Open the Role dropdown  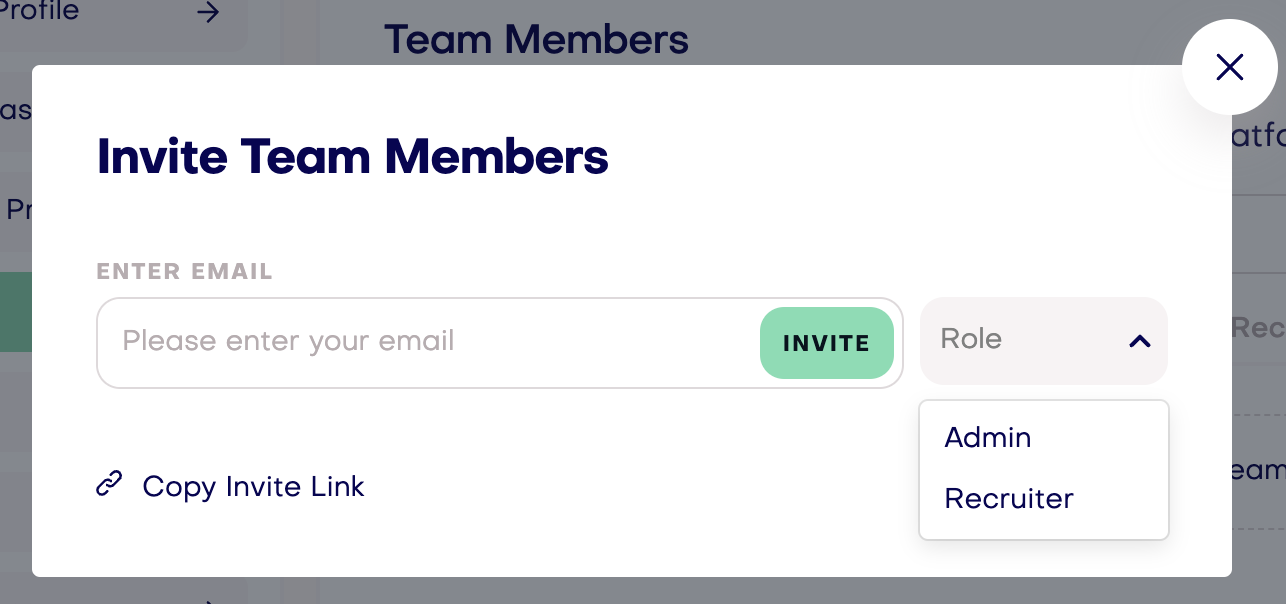[x=1043, y=340]
